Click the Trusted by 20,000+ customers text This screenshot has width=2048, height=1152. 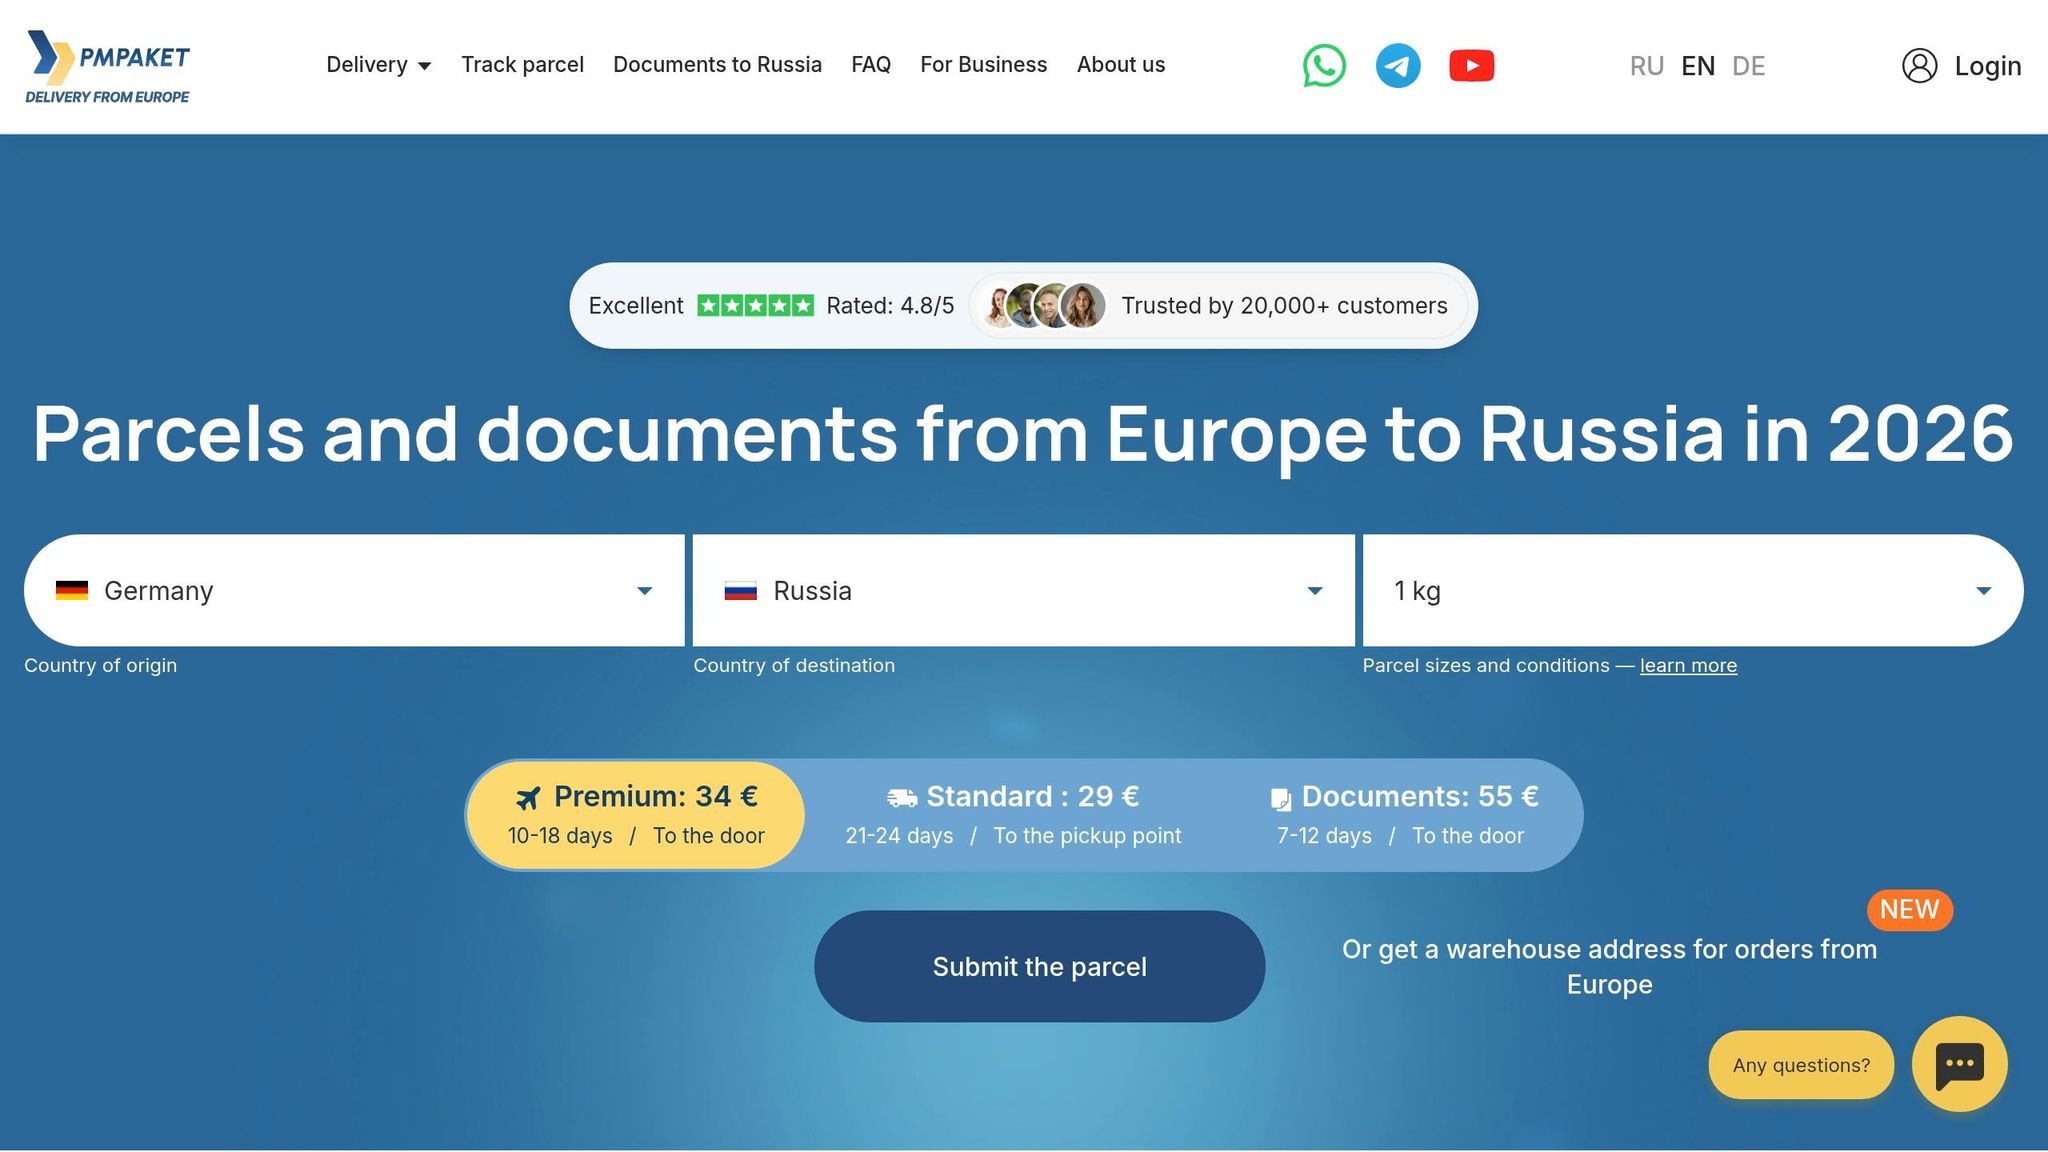1284,306
